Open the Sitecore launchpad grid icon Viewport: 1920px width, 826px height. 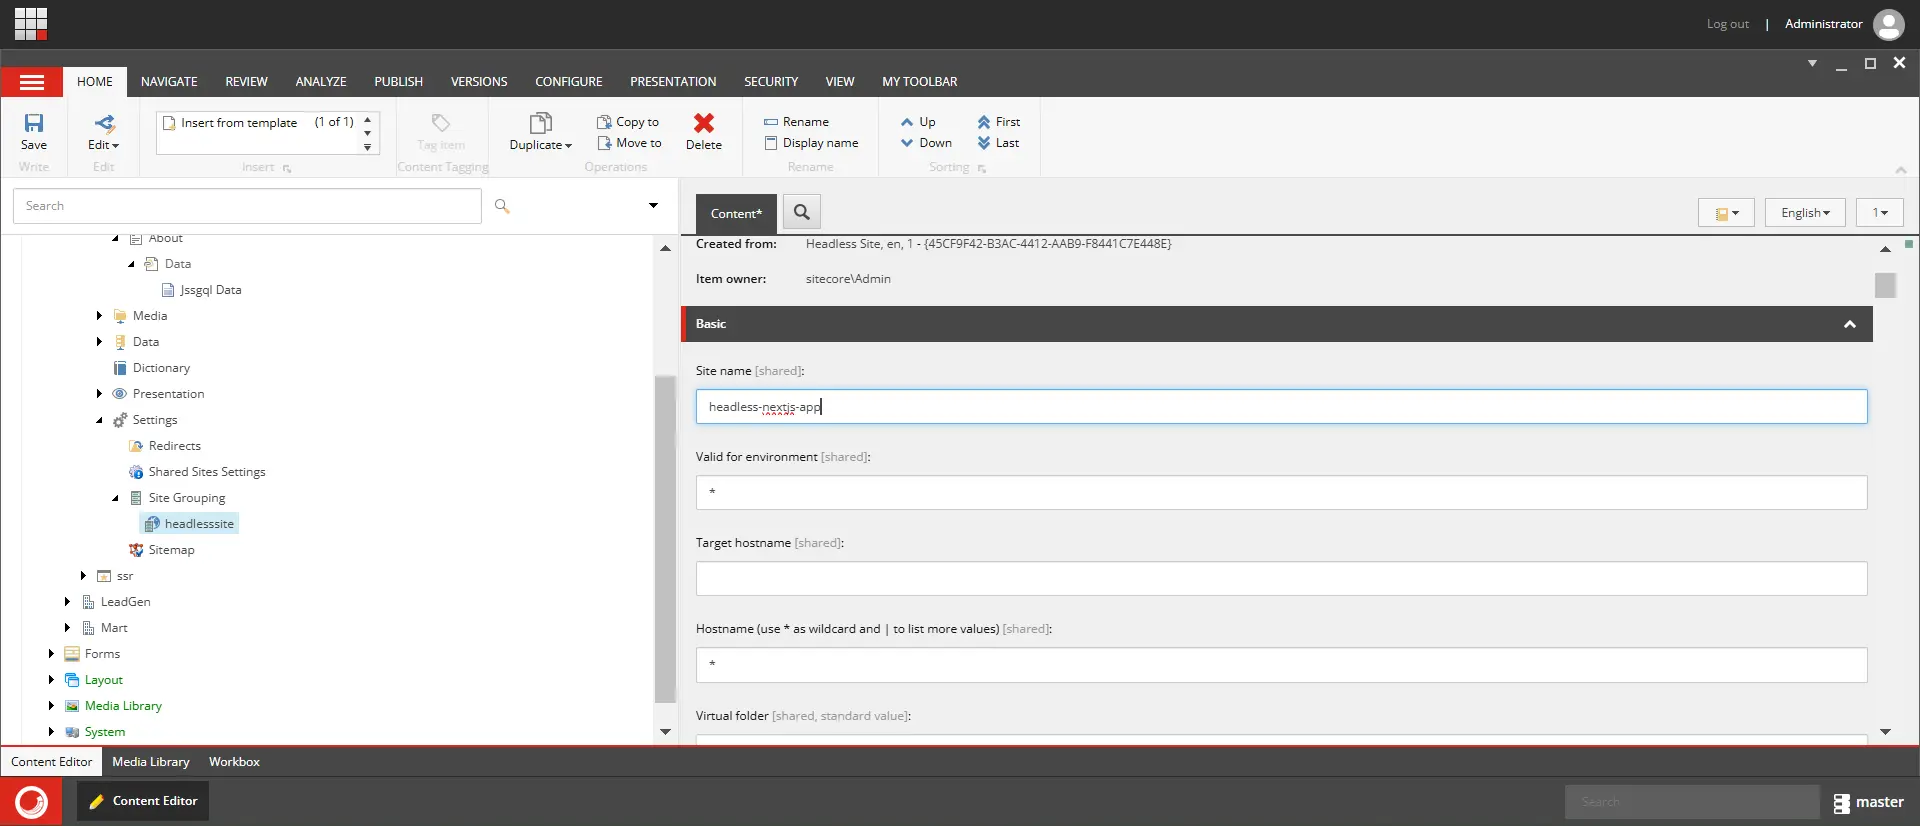pyautogui.click(x=31, y=23)
